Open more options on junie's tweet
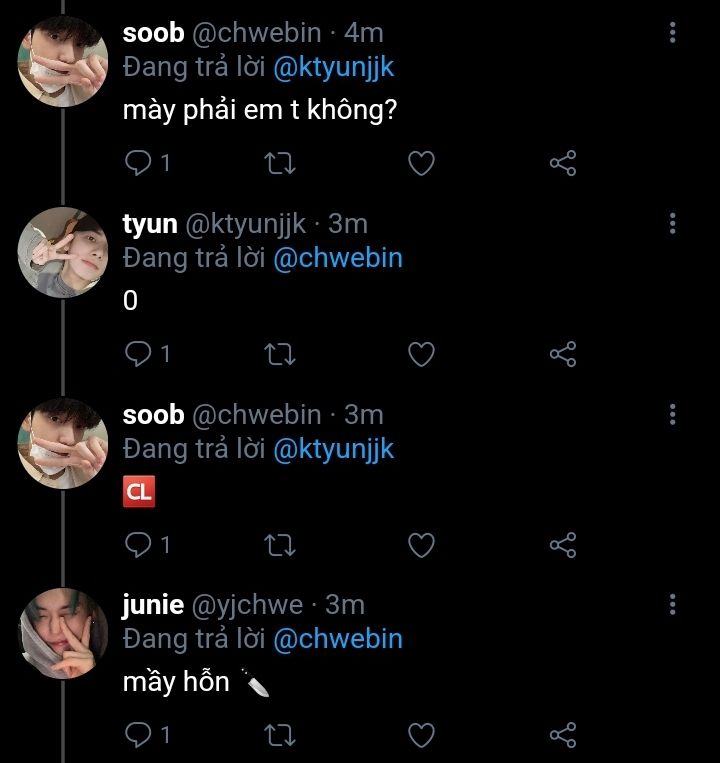Viewport: 720px width, 763px height. (672, 604)
